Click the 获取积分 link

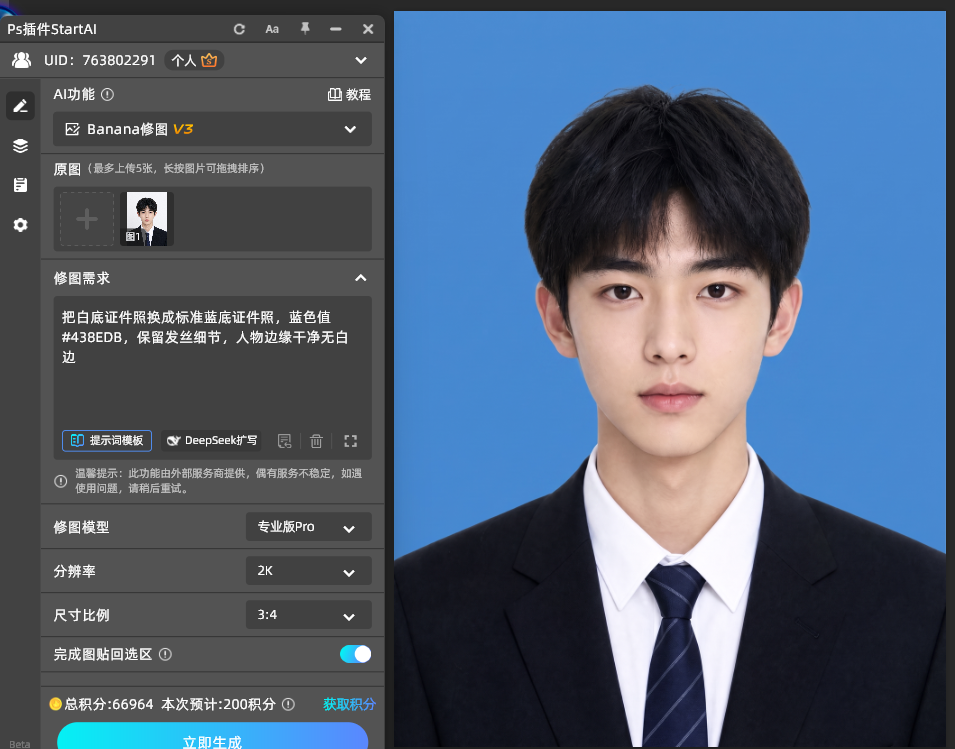pos(349,704)
